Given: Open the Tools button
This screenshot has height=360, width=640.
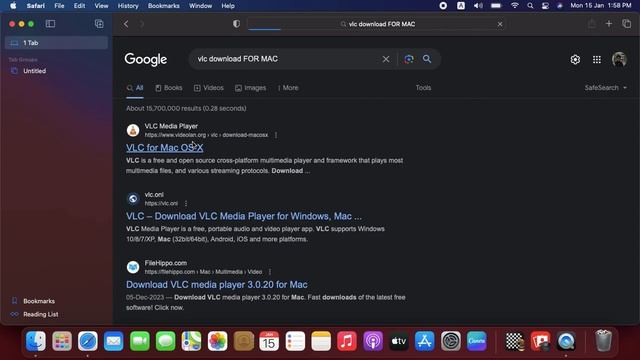Looking at the screenshot, I should 423,88.
